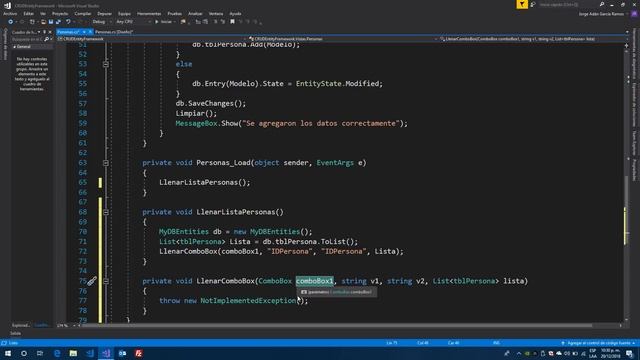Image resolution: width=640 pixels, height=360 pixels.
Task: Collapse the LlenarComboBox method at line 75
Action: click(x=106, y=281)
